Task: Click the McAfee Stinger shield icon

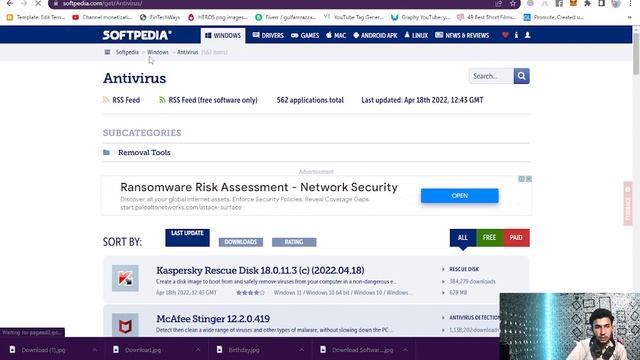Action: [125, 325]
